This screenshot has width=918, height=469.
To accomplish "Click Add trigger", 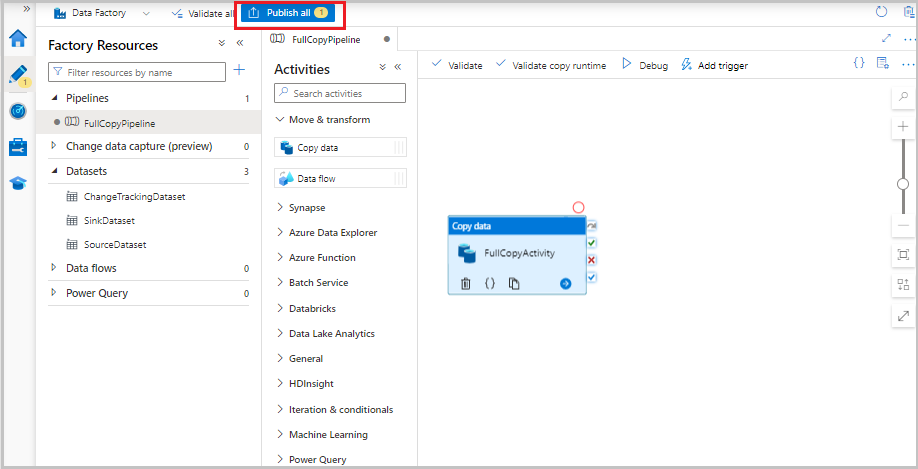I will click(x=714, y=66).
